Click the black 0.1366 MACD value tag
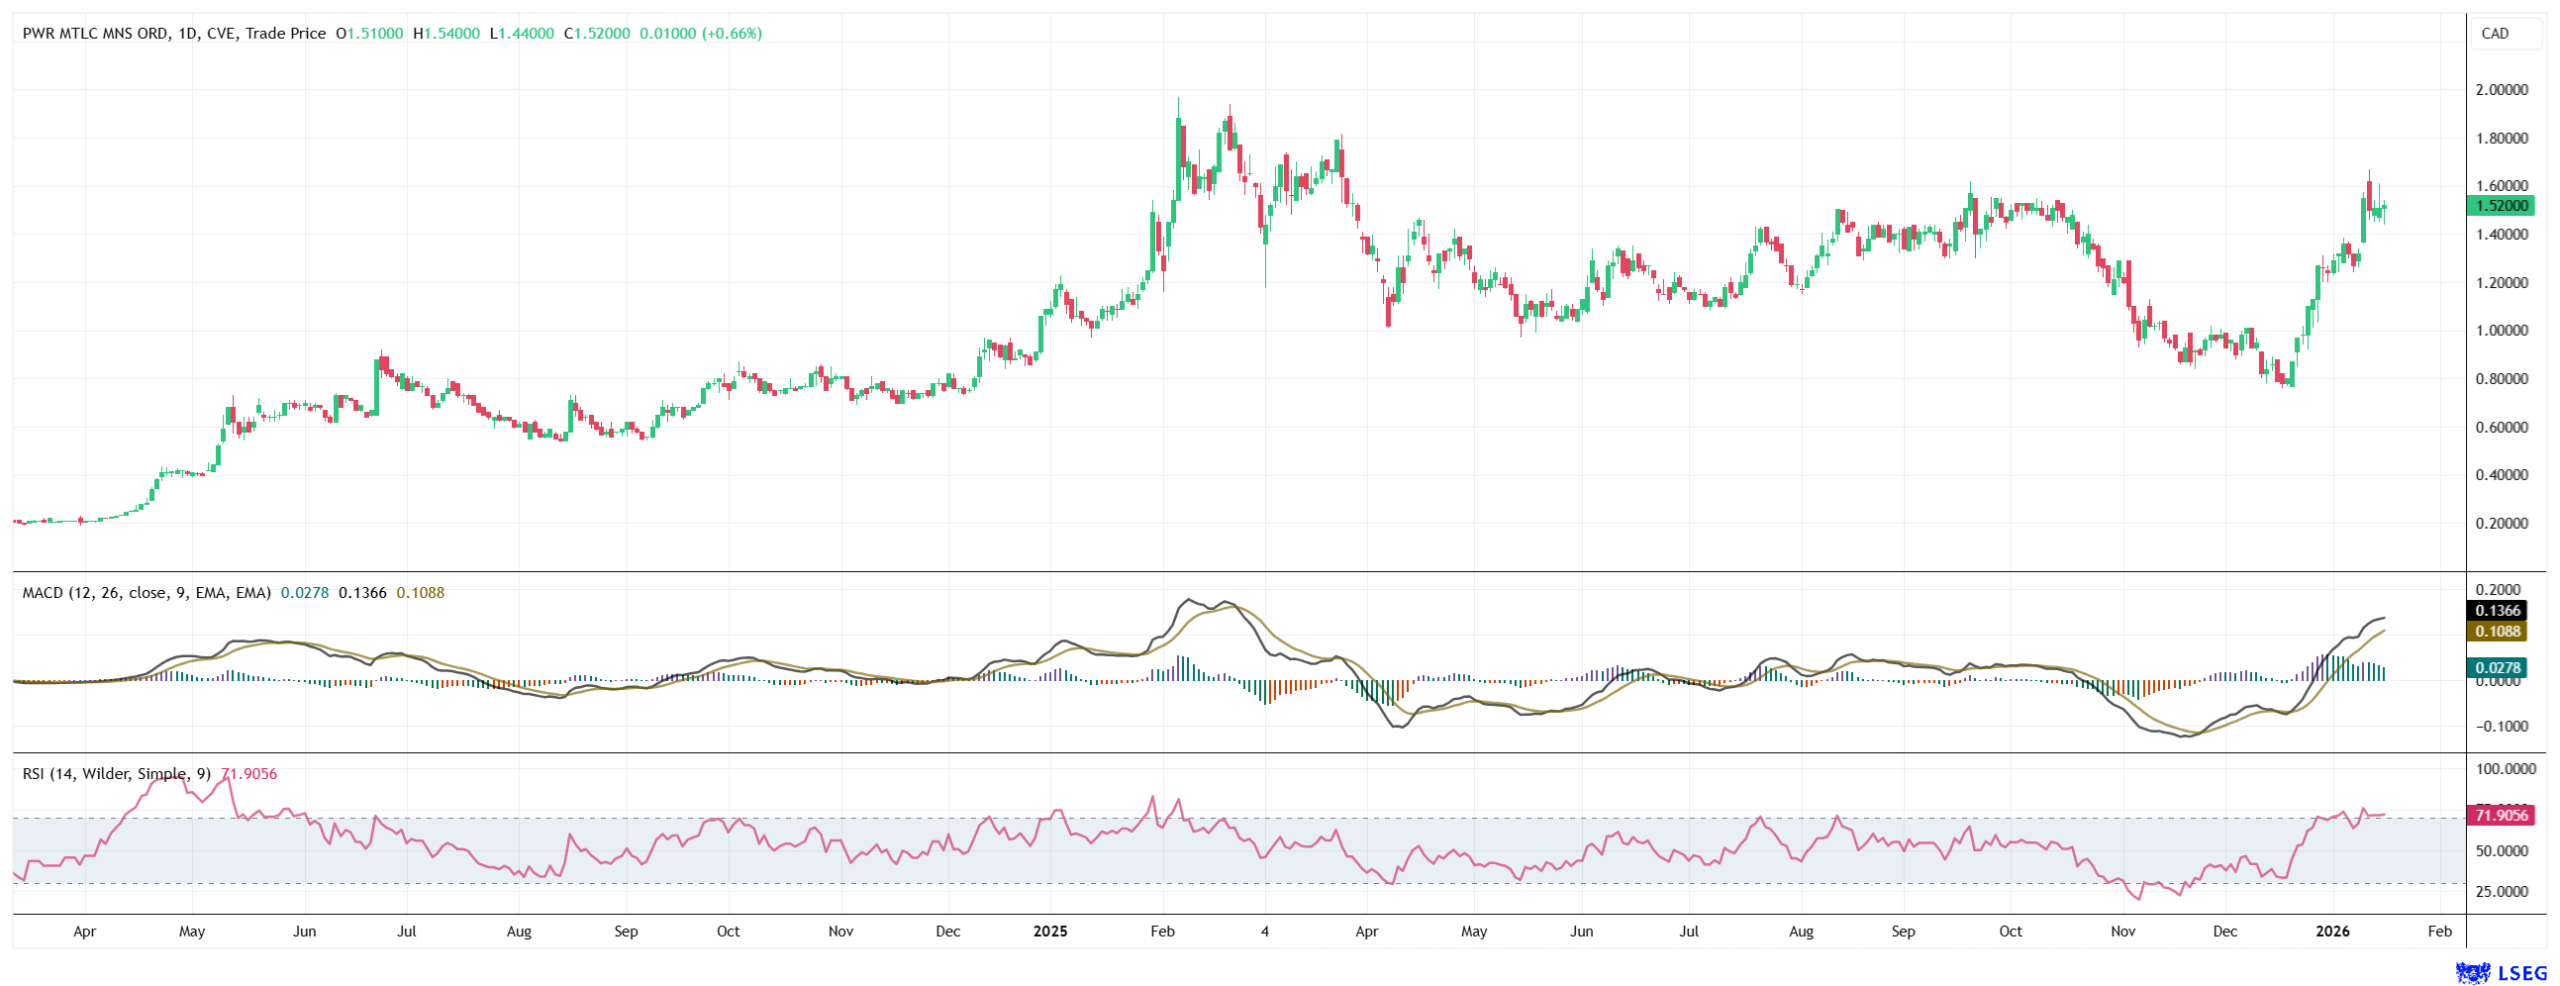 point(2497,610)
